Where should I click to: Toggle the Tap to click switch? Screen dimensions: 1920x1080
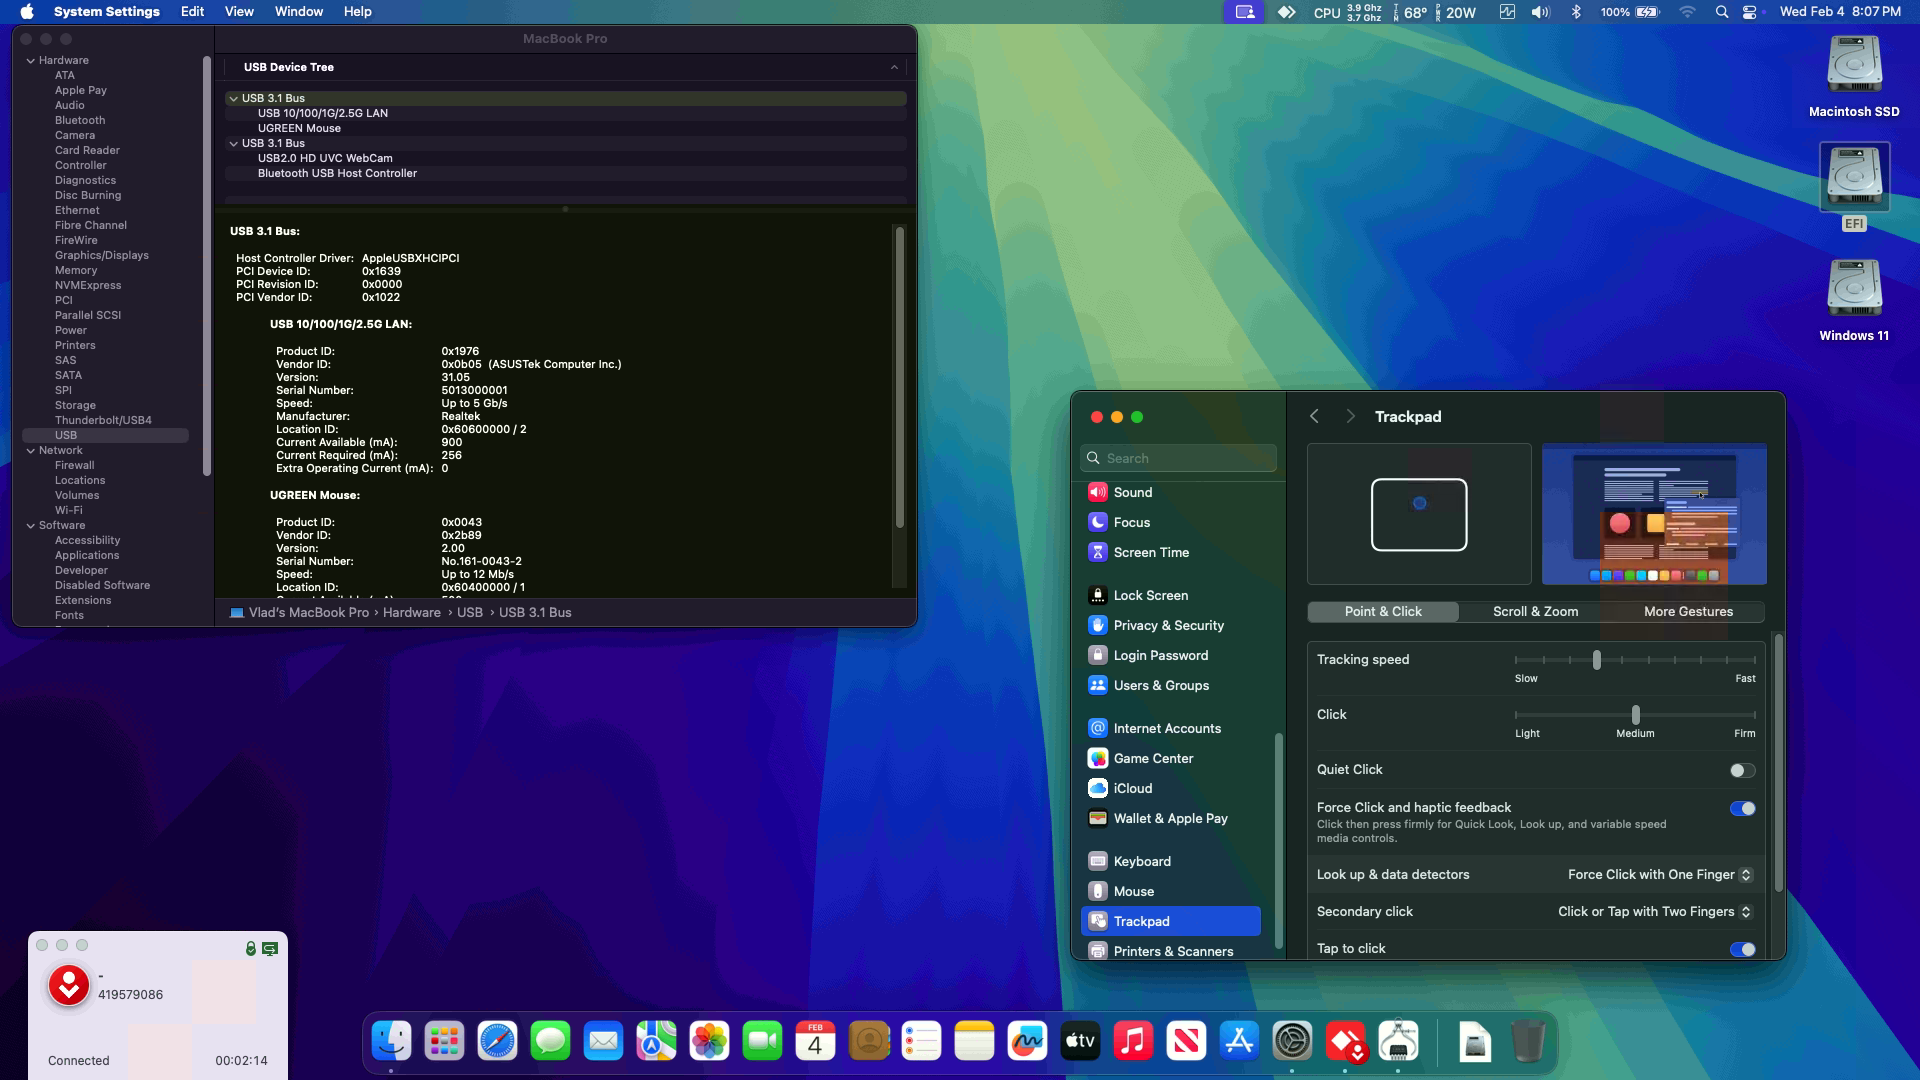pos(1742,949)
